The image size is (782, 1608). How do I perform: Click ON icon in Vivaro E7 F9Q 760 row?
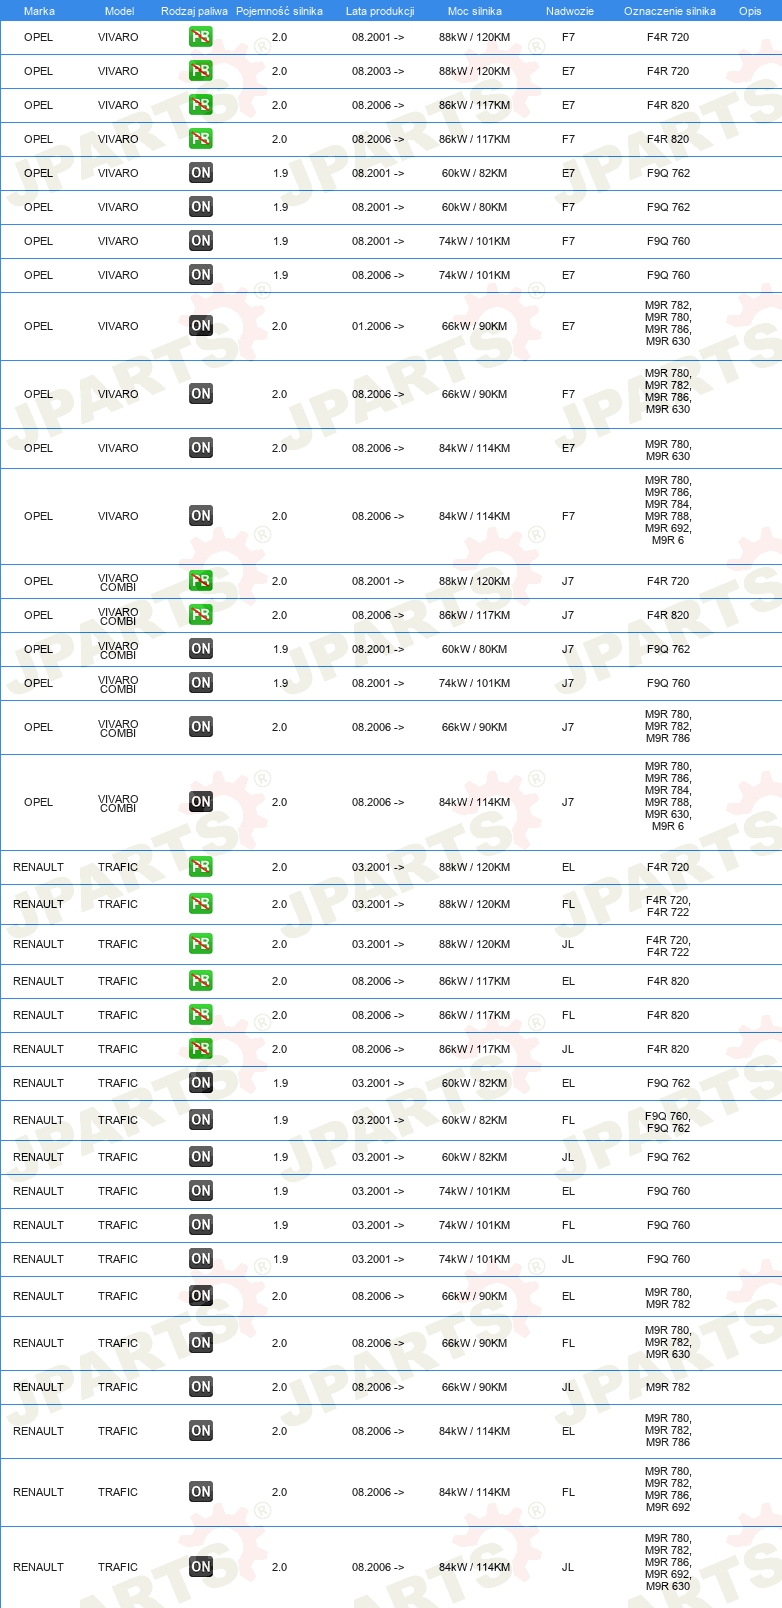tap(201, 275)
